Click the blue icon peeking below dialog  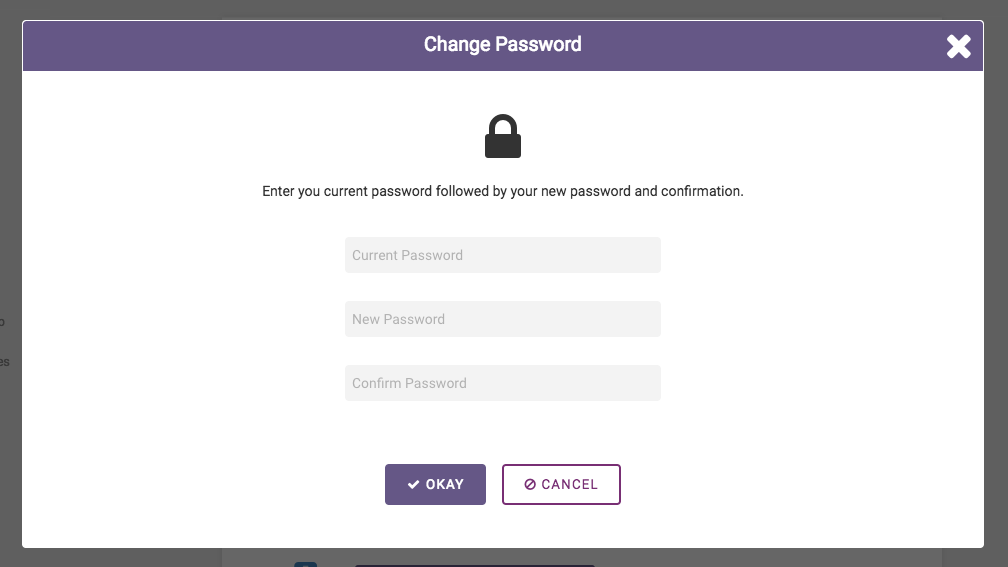pos(306,564)
